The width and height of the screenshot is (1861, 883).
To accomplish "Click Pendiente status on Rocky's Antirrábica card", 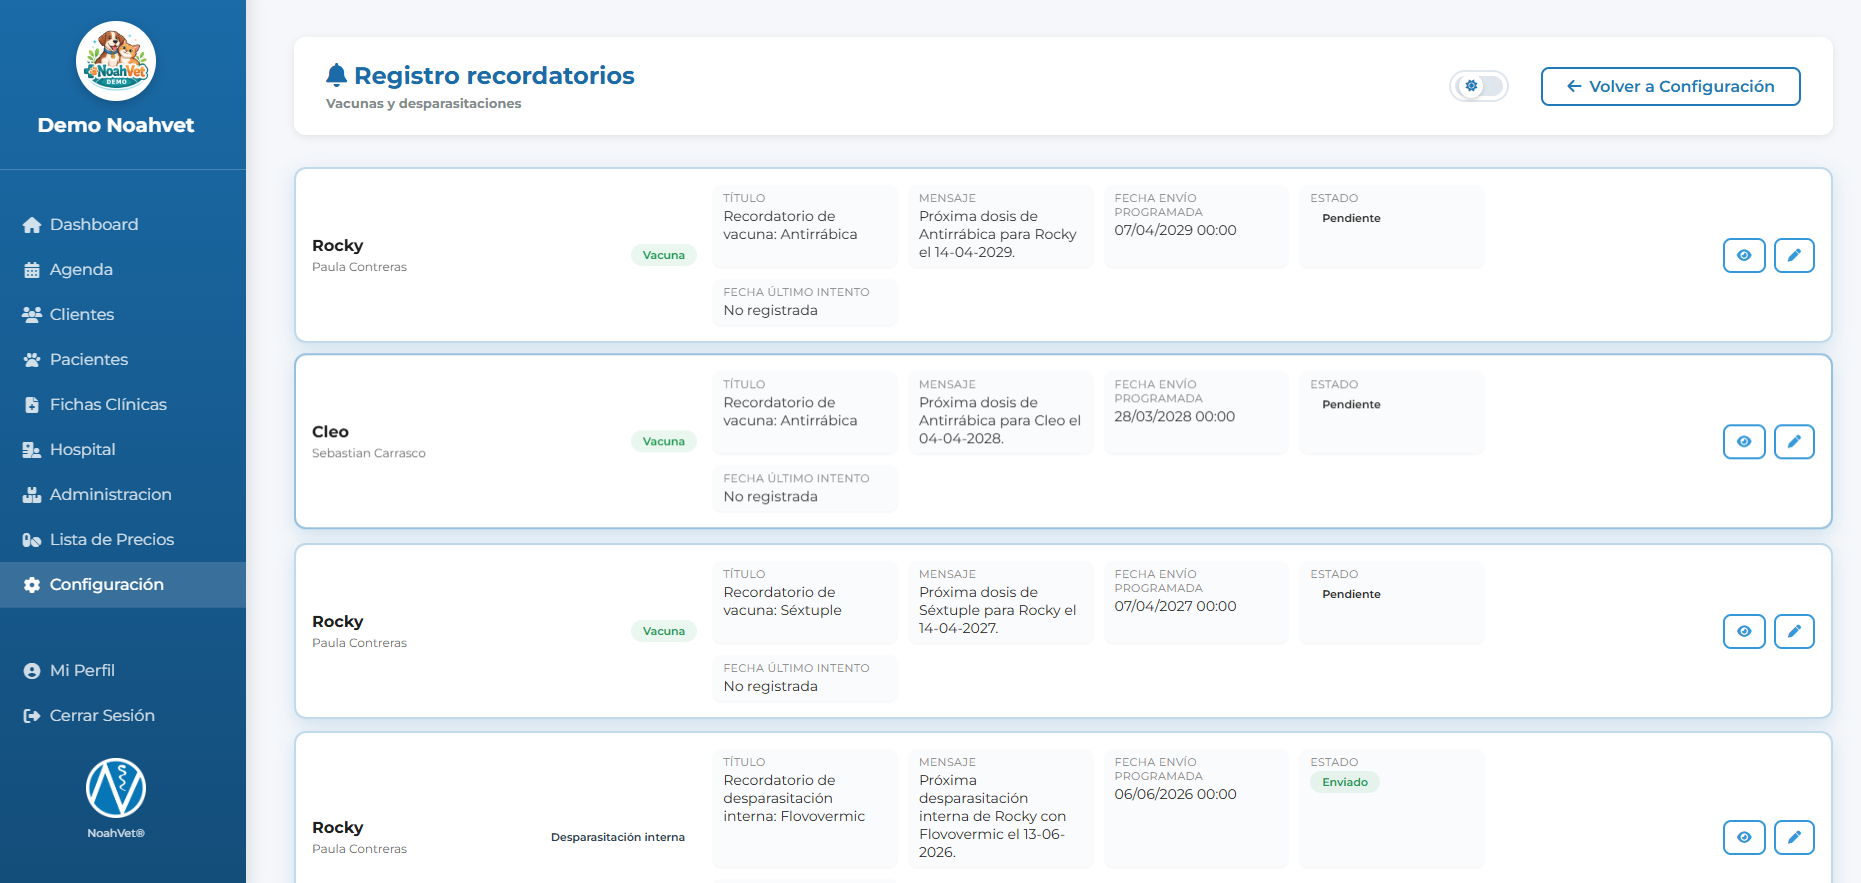I will click(x=1351, y=218).
